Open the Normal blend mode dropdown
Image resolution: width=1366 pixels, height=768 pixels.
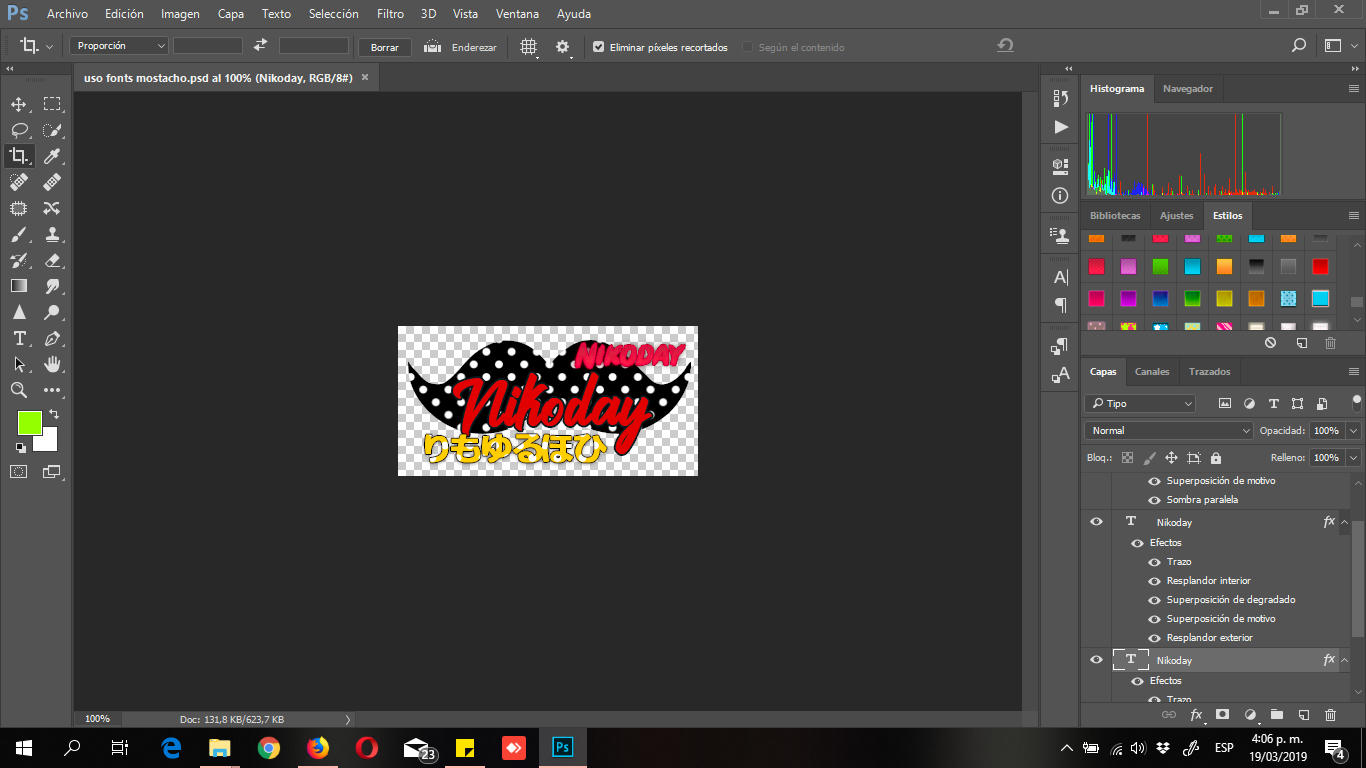pos(1168,431)
